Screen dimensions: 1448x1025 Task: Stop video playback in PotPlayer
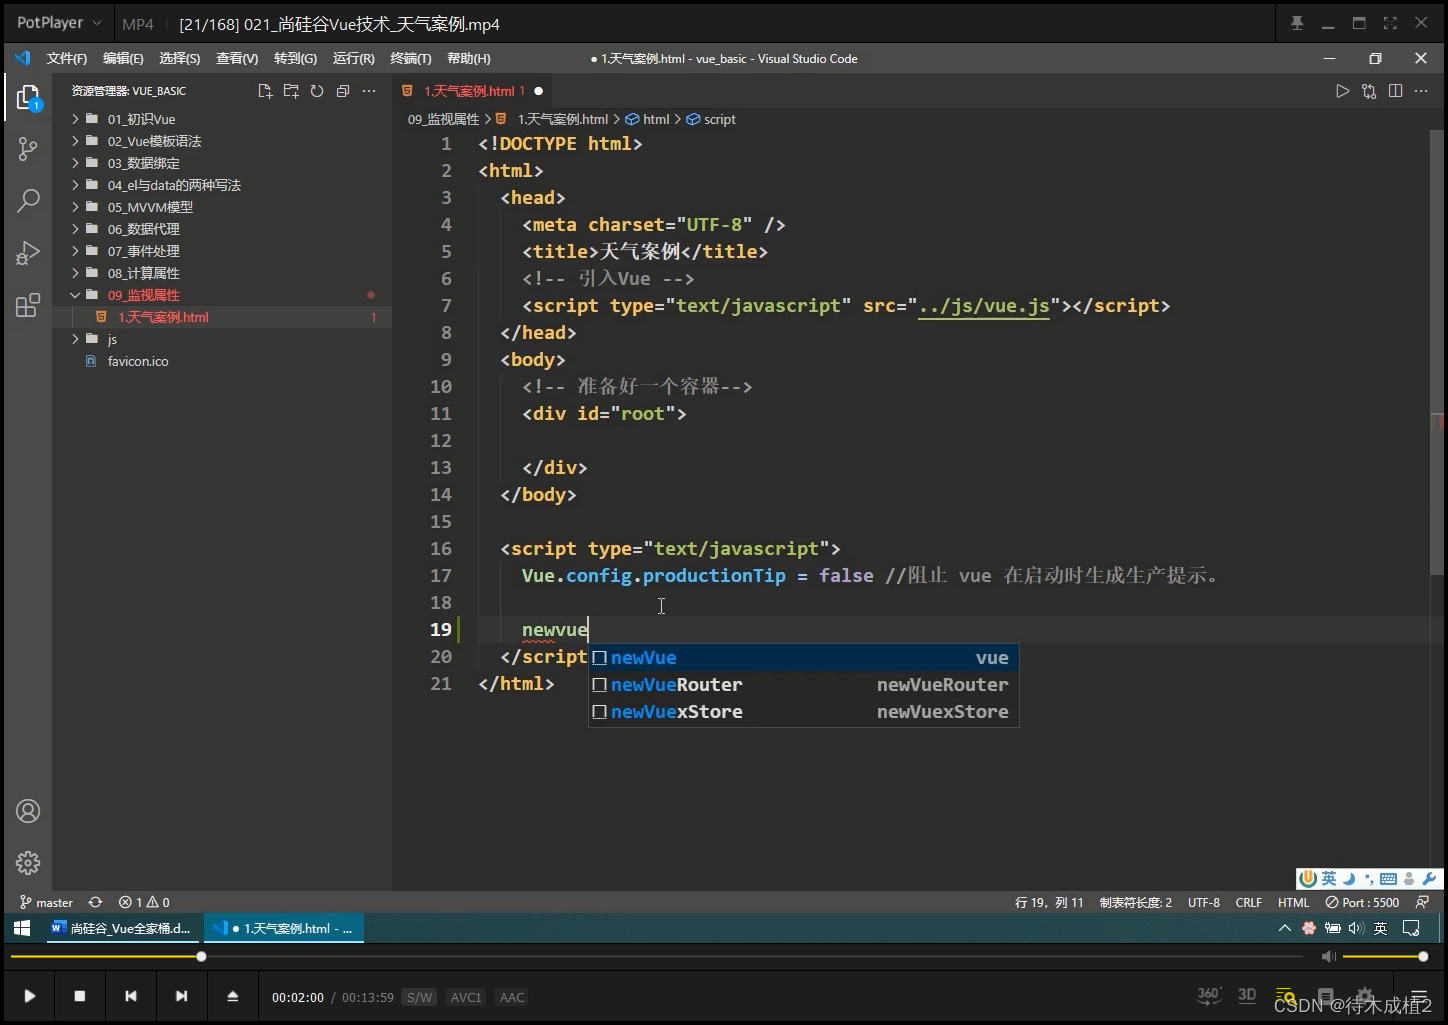point(80,996)
